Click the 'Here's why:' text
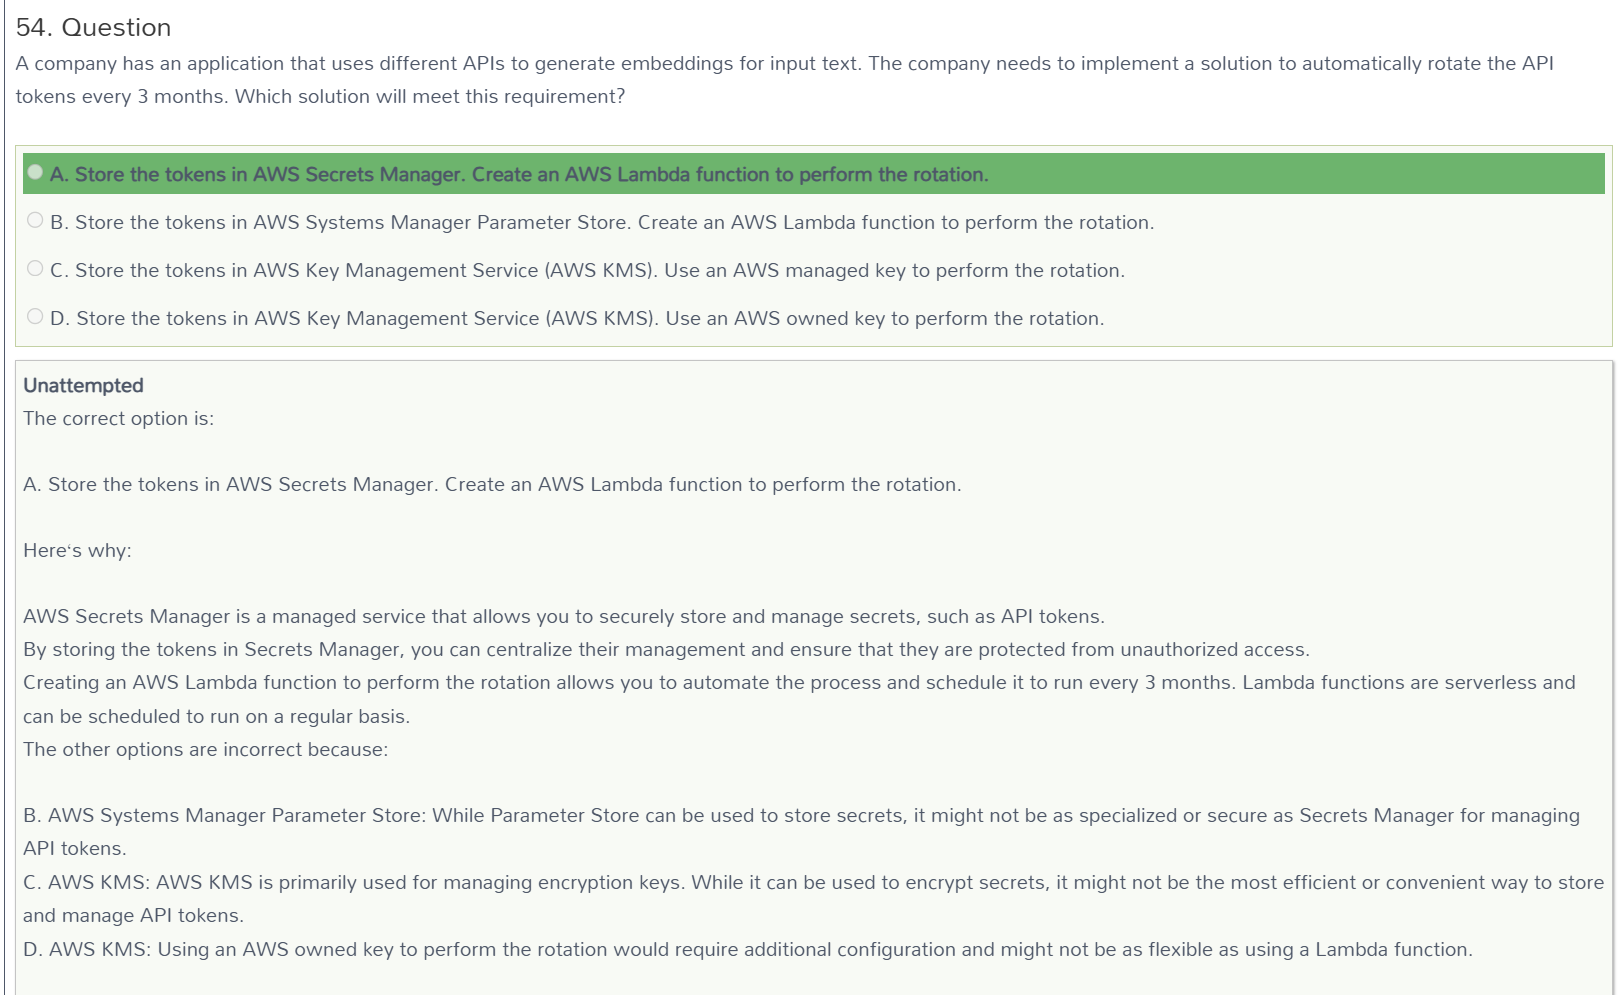Image resolution: width=1619 pixels, height=995 pixels. [77, 550]
